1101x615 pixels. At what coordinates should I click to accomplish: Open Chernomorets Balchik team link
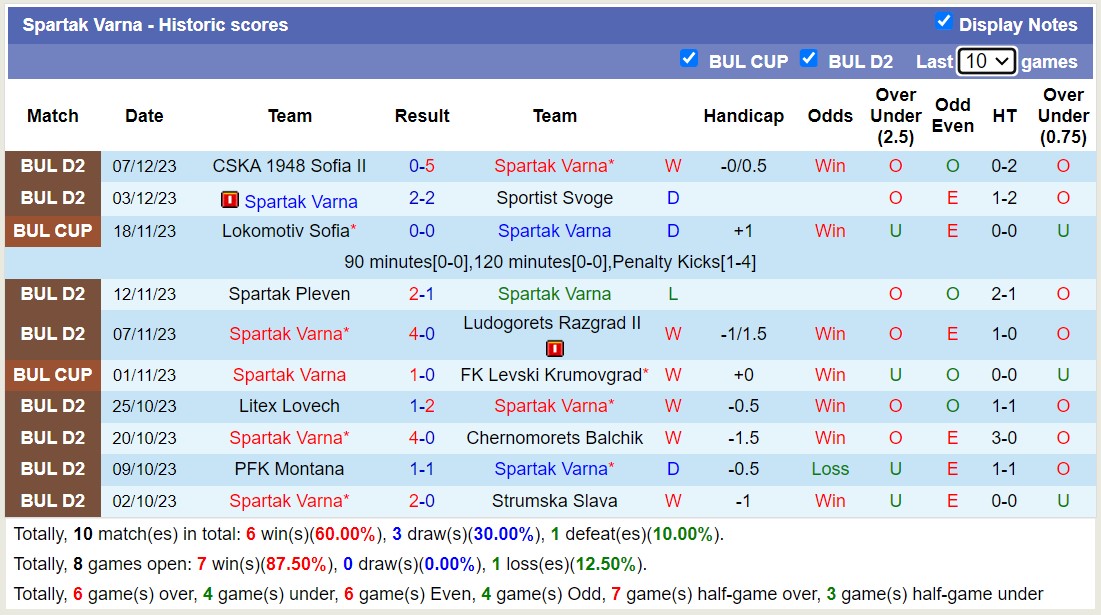(555, 438)
